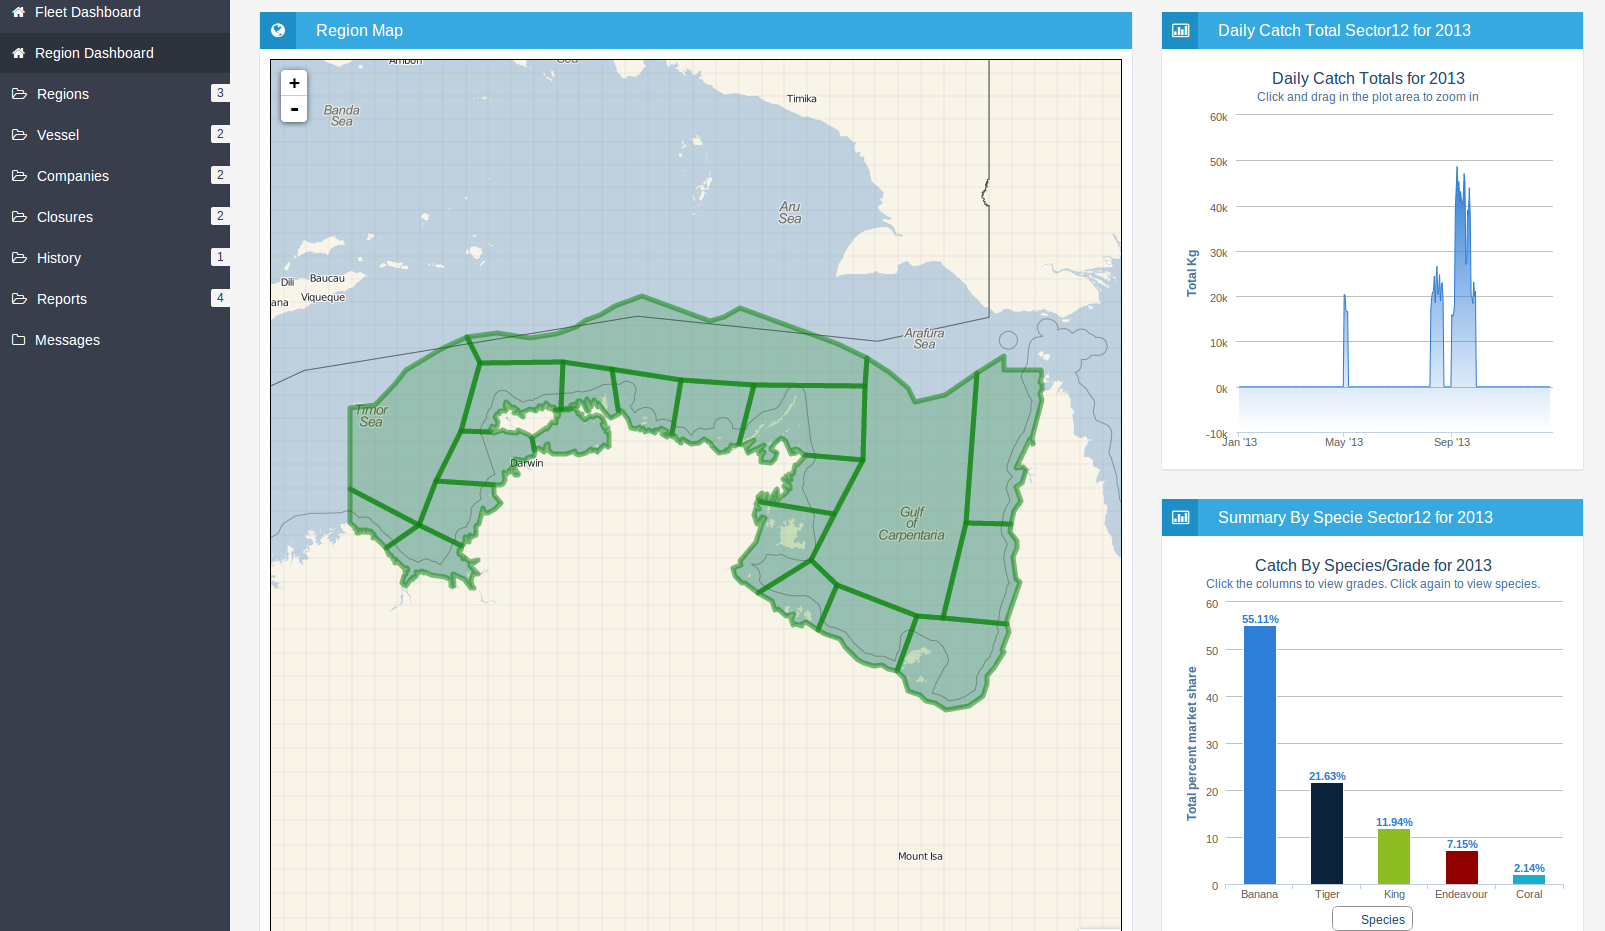Click the Regions count badge 3
The width and height of the screenshot is (1605, 931).
(220, 93)
